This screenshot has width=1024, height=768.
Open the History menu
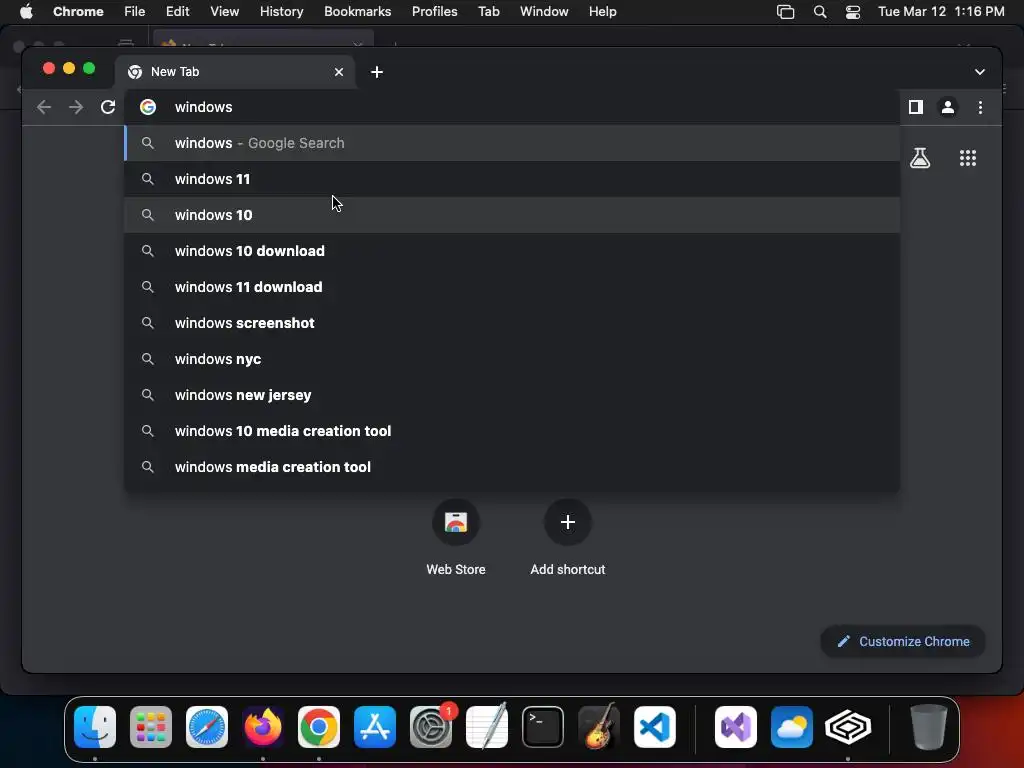coord(281,12)
